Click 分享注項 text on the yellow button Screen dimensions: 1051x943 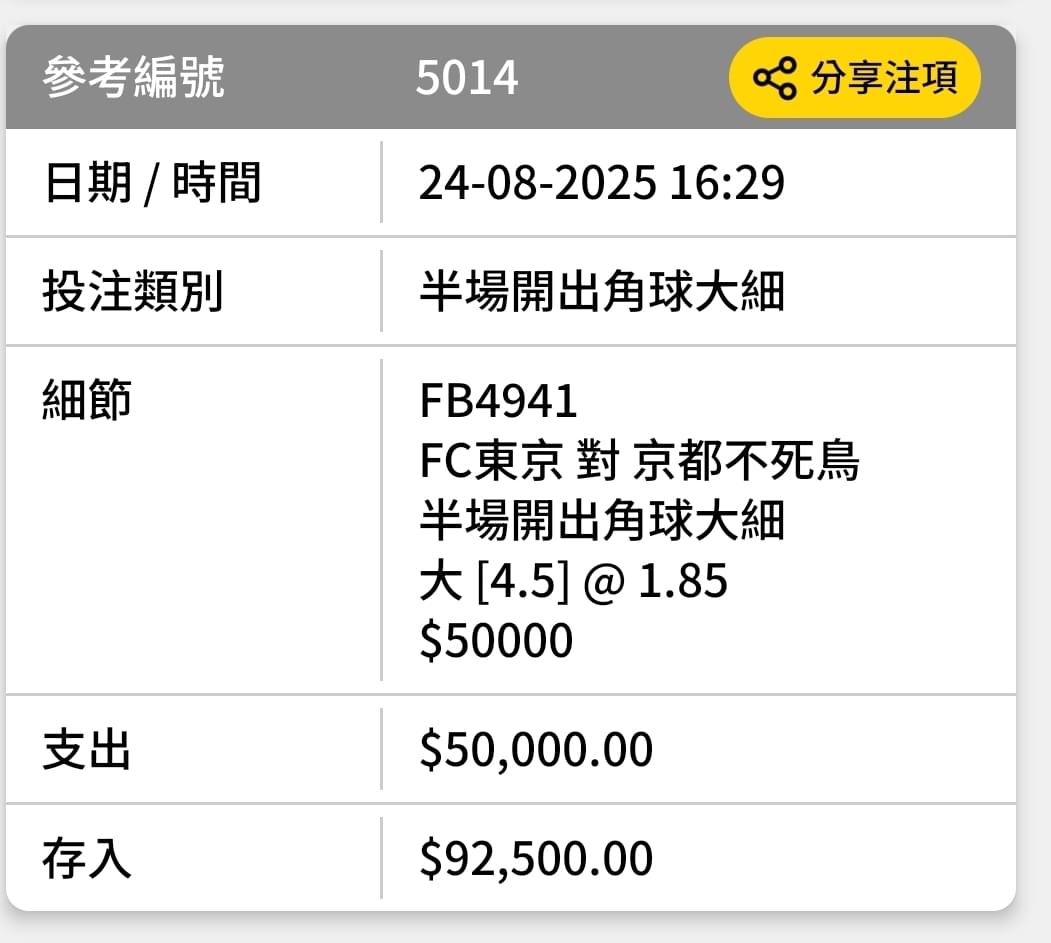(884, 78)
